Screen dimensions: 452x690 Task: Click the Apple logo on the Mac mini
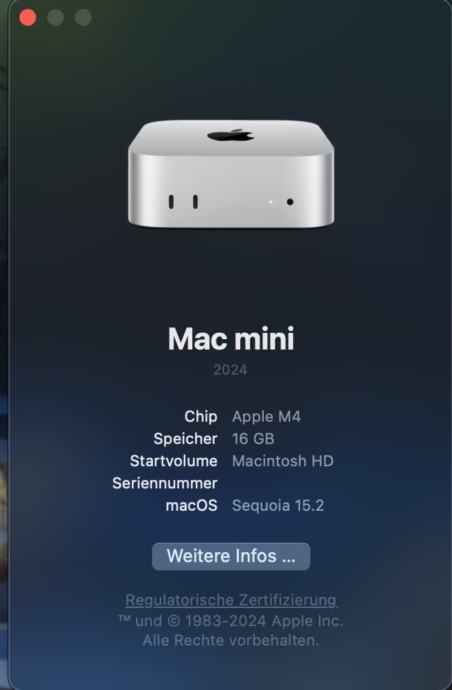231,135
